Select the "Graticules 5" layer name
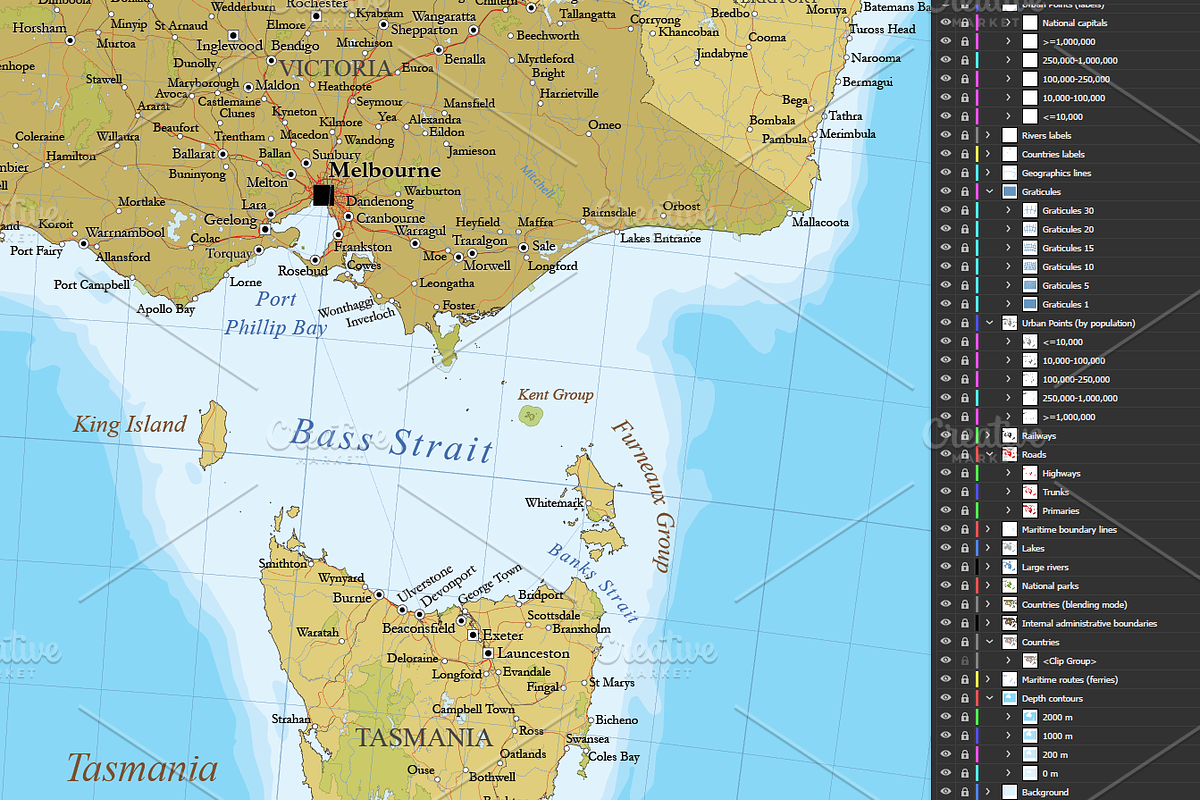The width and height of the screenshot is (1200, 800). [1065, 286]
